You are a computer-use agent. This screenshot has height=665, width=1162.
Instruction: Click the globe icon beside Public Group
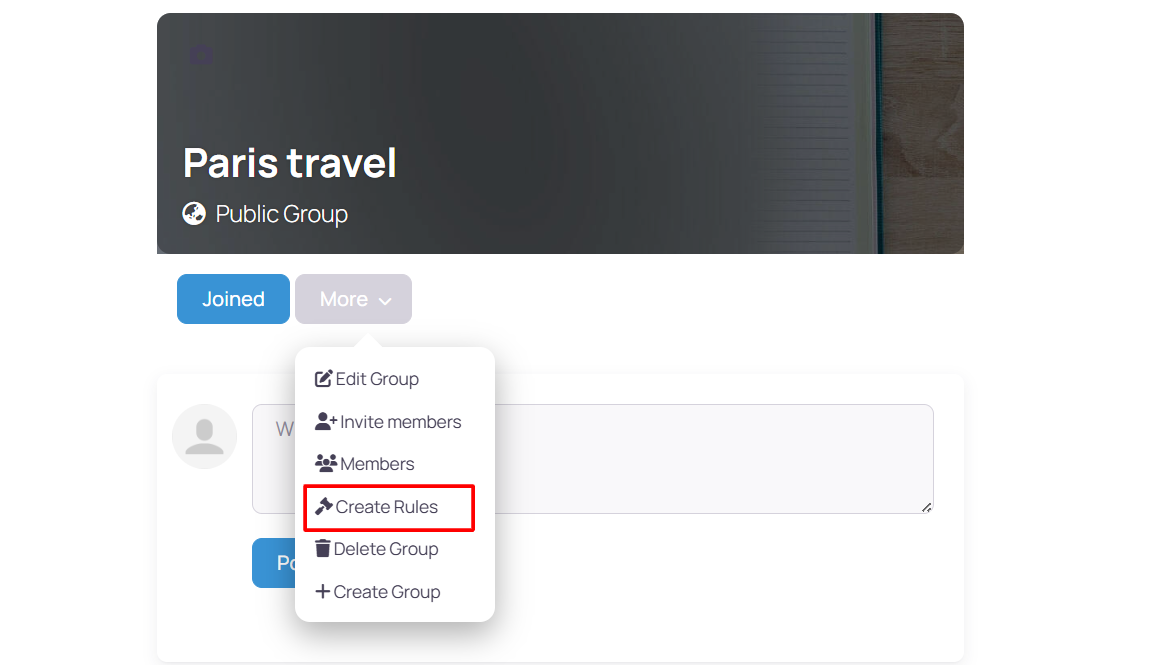(193, 213)
